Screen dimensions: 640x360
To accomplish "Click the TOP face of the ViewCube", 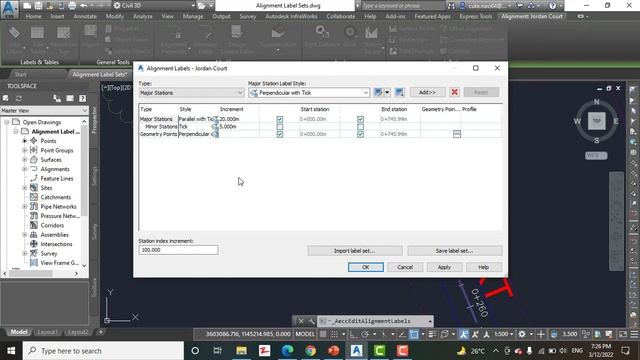I will tap(596, 121).
